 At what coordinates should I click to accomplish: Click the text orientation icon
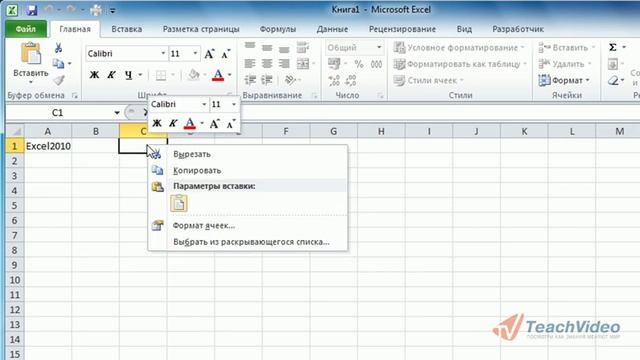coord(290,80)
